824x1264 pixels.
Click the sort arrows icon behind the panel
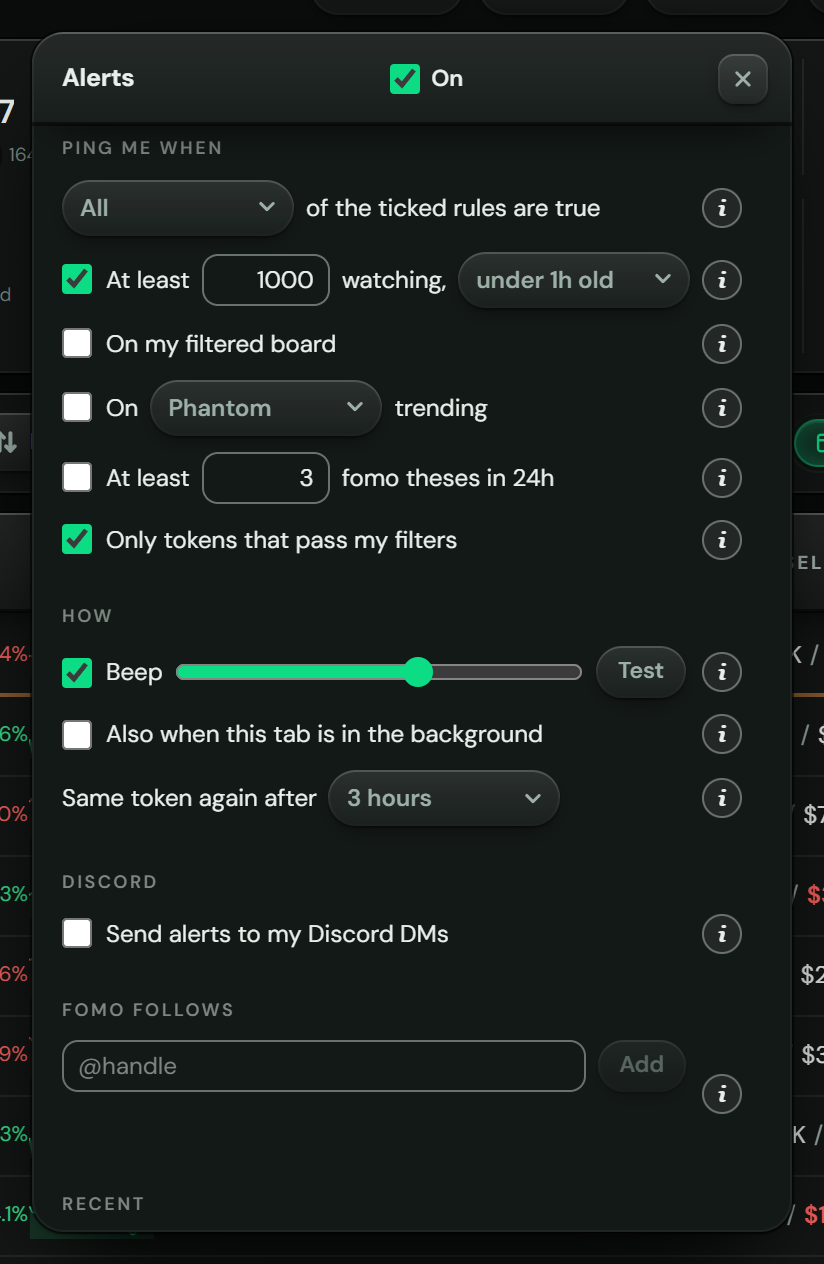point(8,441)
